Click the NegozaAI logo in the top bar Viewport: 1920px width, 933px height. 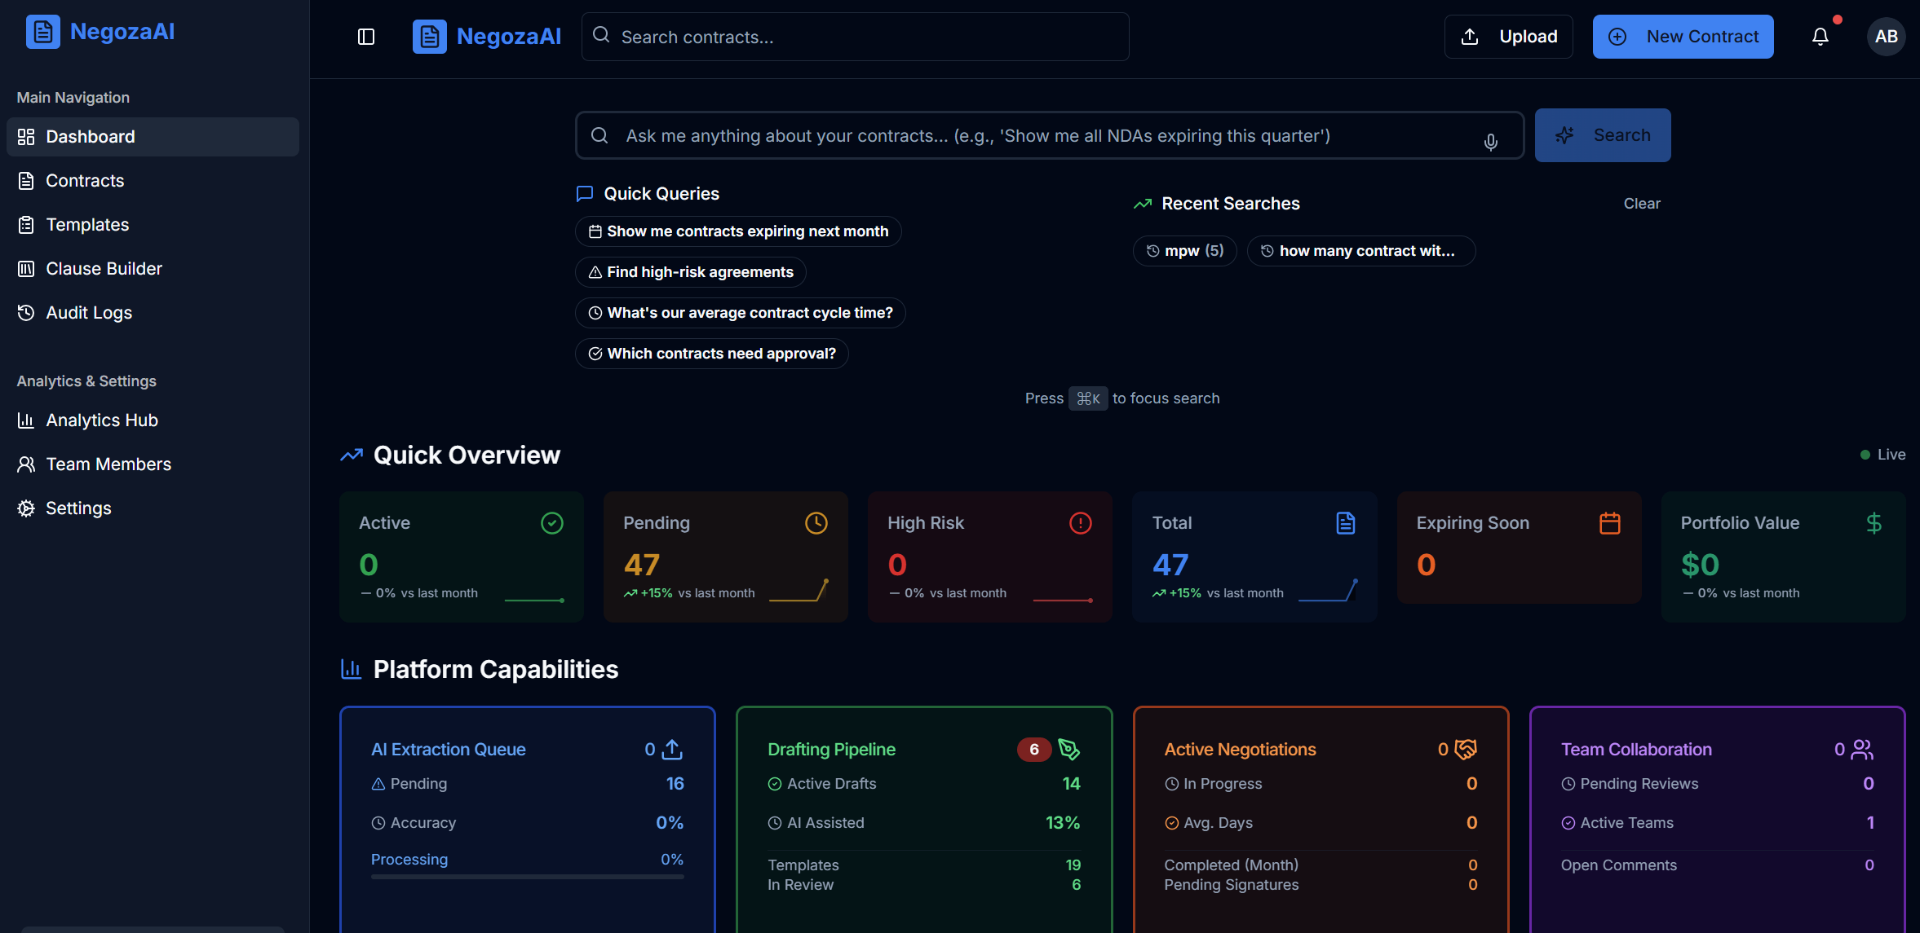487,37
